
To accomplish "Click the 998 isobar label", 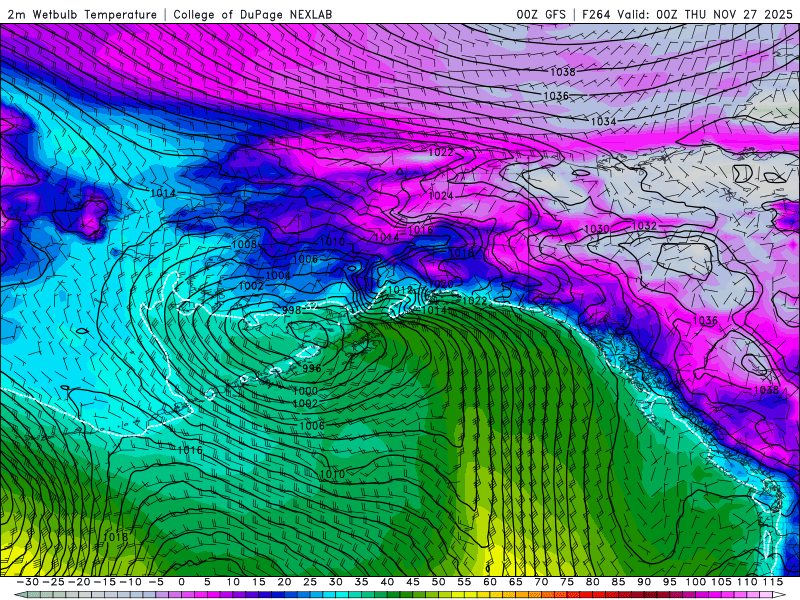I will click(x=291, y=310).
